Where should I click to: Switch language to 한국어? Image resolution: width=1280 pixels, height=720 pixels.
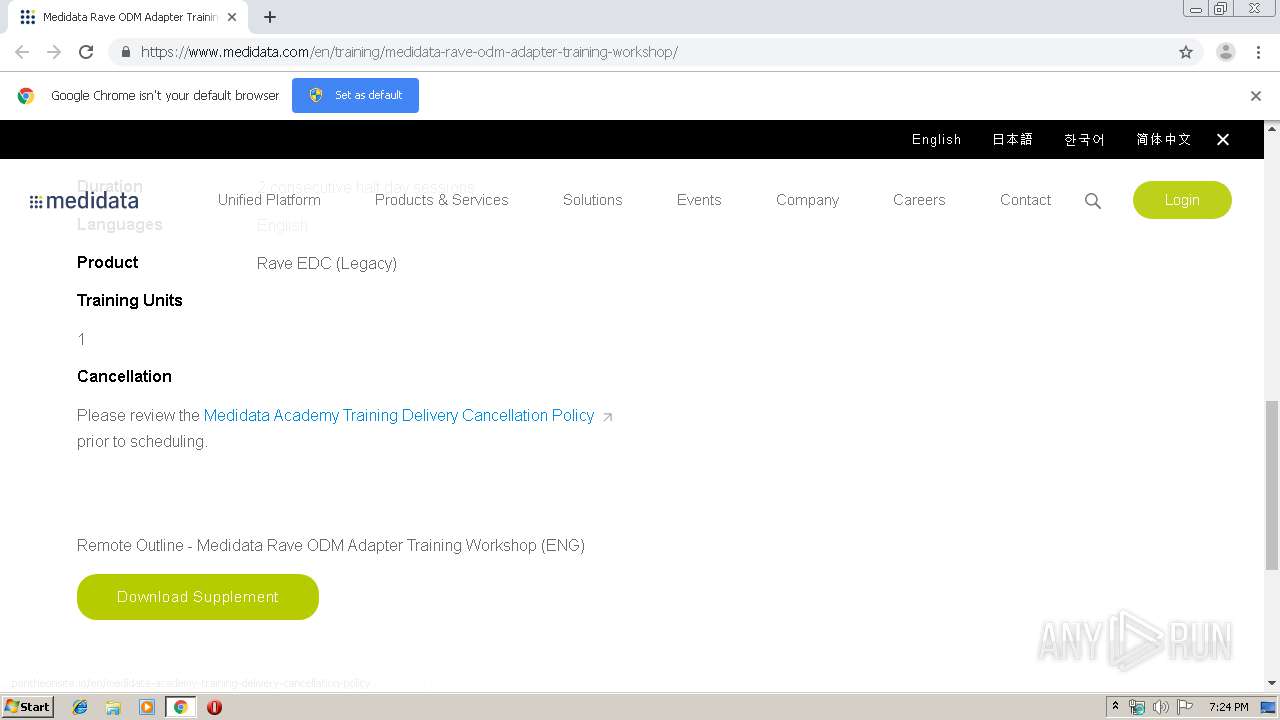point(1084,140)
